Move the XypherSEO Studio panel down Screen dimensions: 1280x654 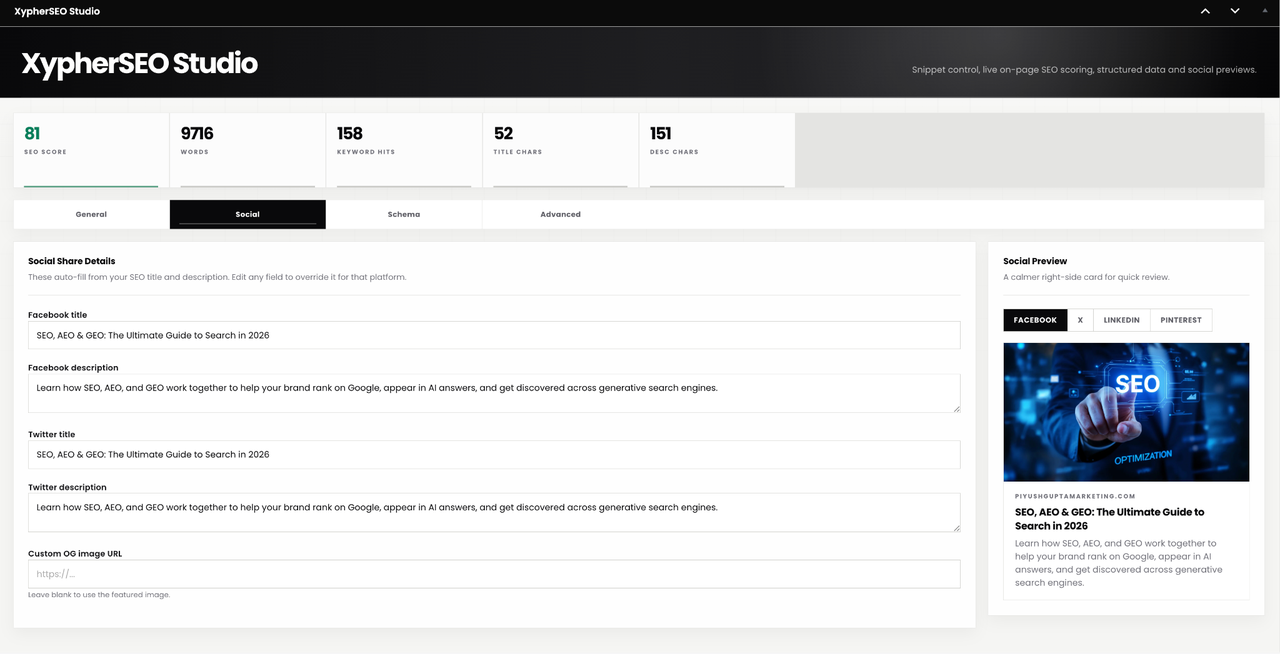(x=1235, y=11)
